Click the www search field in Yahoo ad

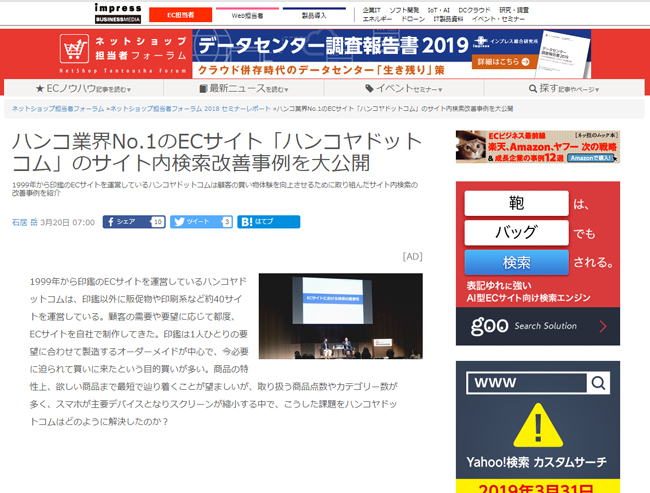coord(526,383)
